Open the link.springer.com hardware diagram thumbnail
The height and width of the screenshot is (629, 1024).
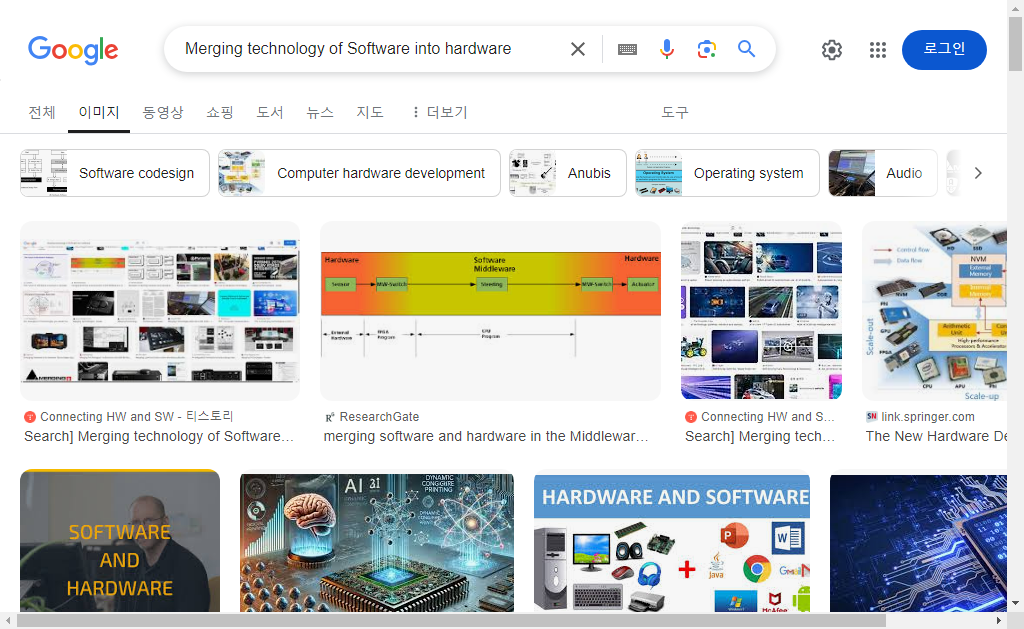click(935, 311)
